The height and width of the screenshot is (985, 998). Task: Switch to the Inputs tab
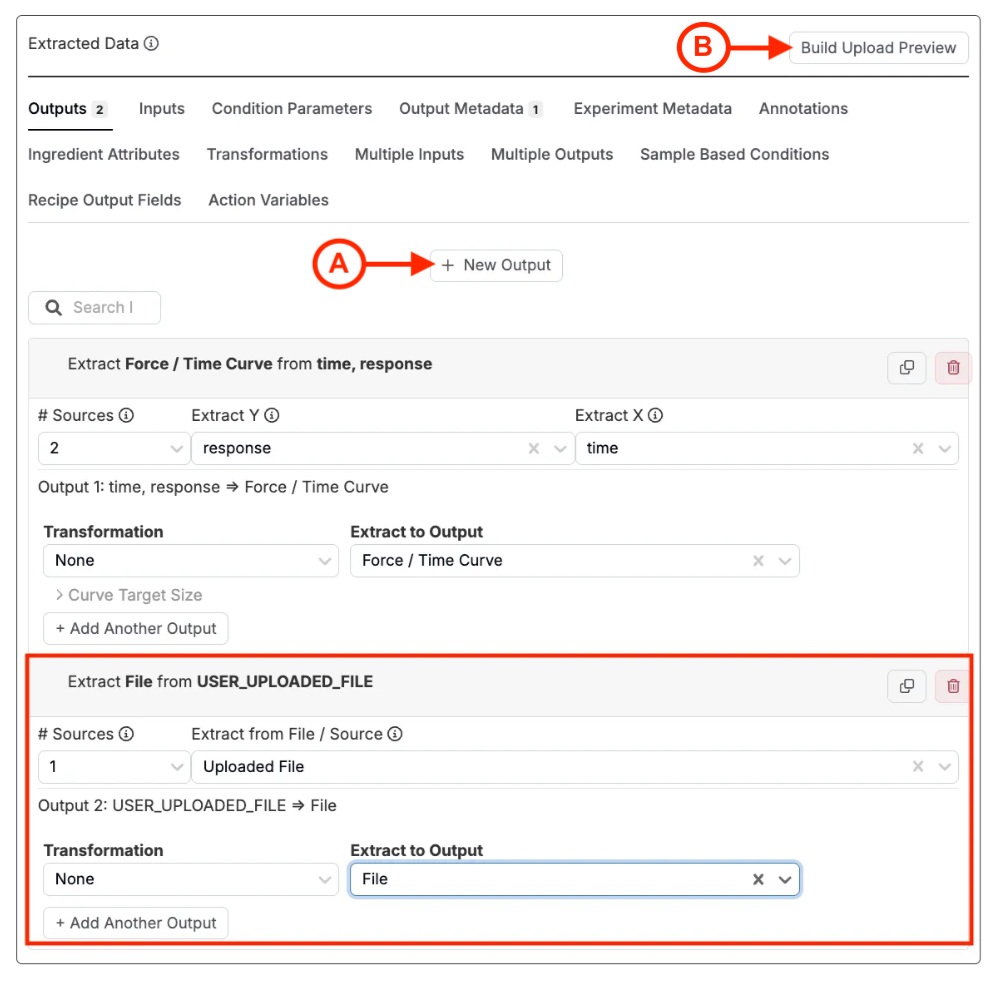162,109
